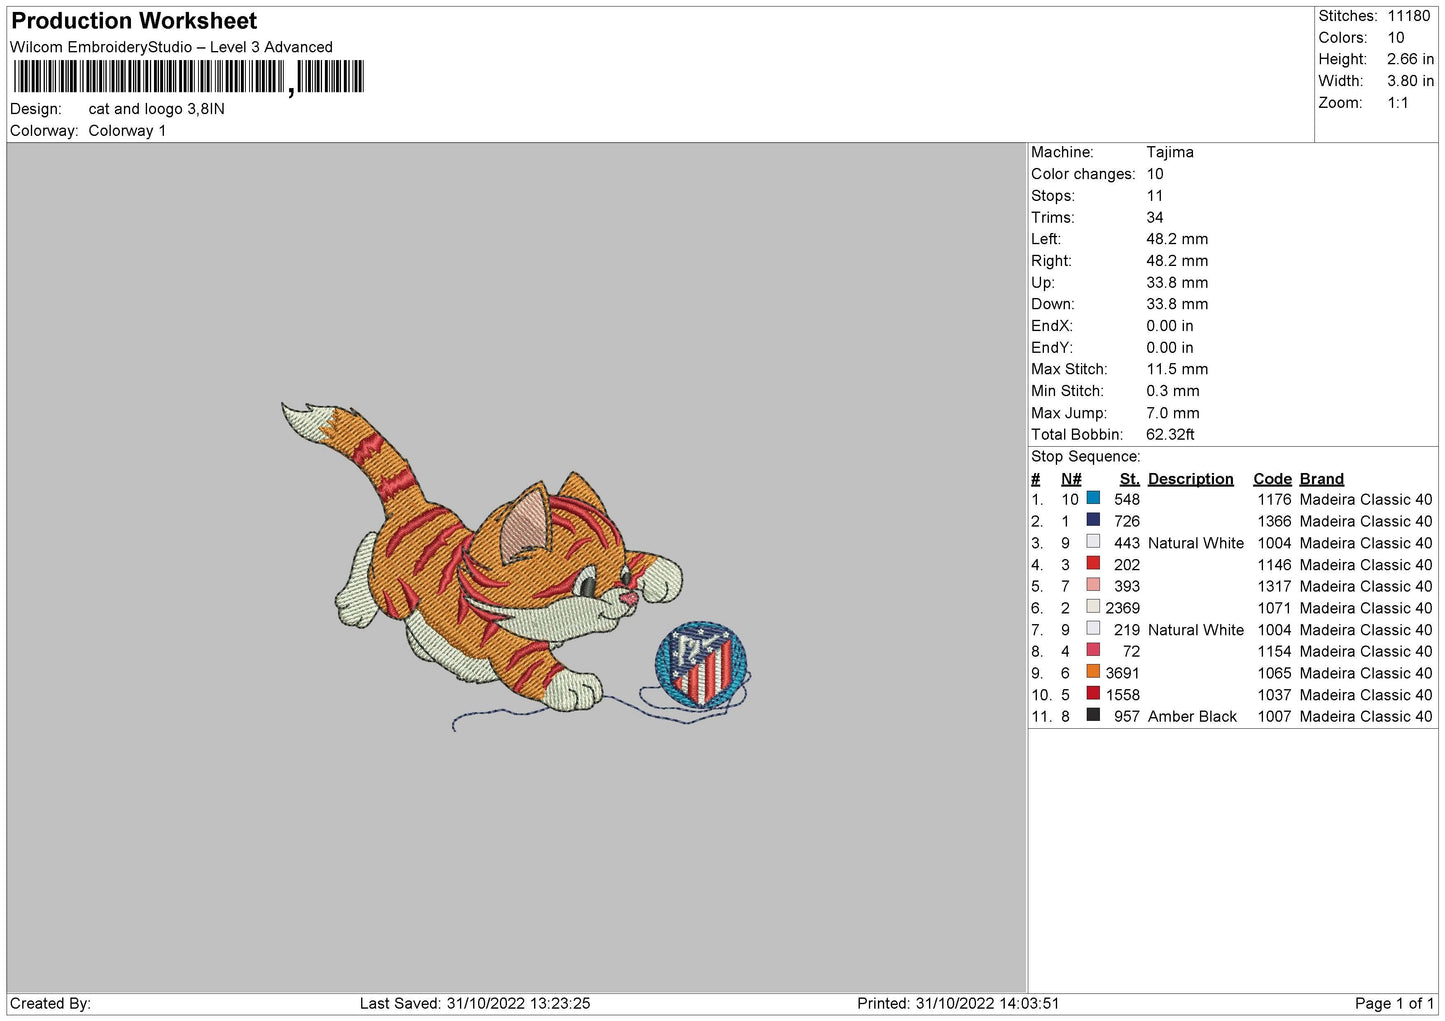Click the Amber Black swatch
This screenshot has width=1445, height=1021.
pyautogui.click(x=1093, y=715)
